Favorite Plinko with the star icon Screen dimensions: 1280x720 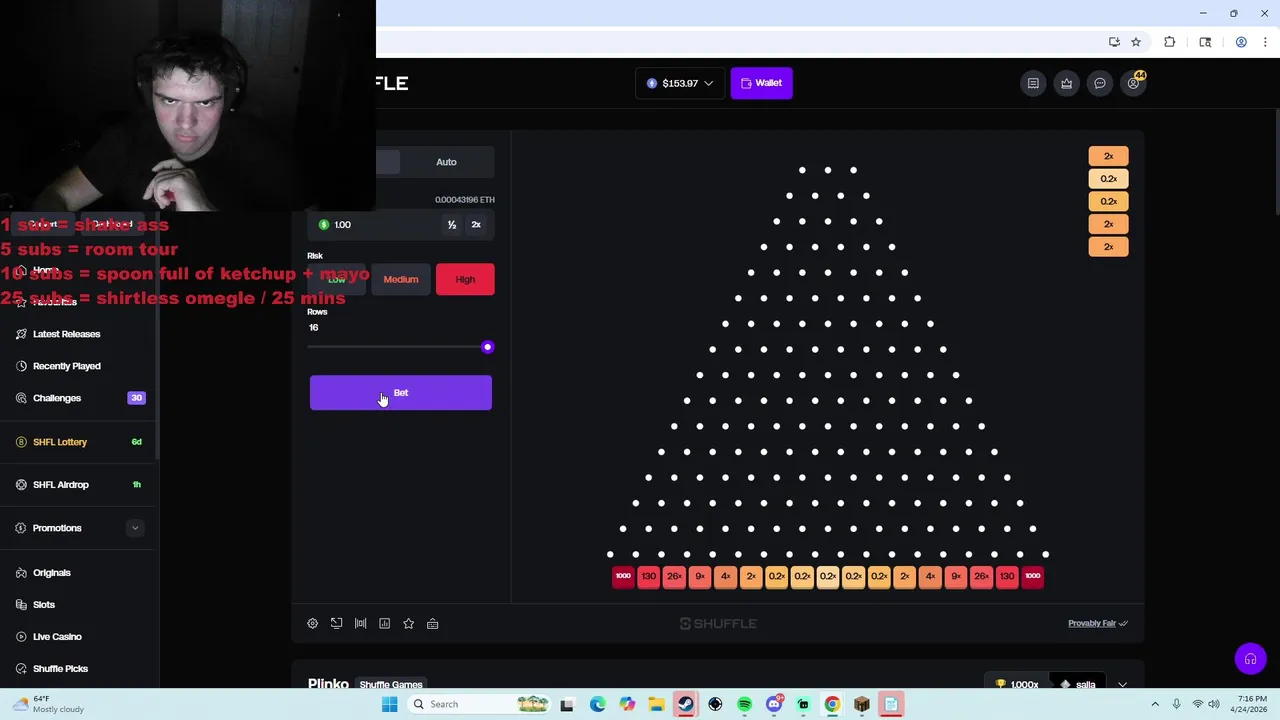408,623
